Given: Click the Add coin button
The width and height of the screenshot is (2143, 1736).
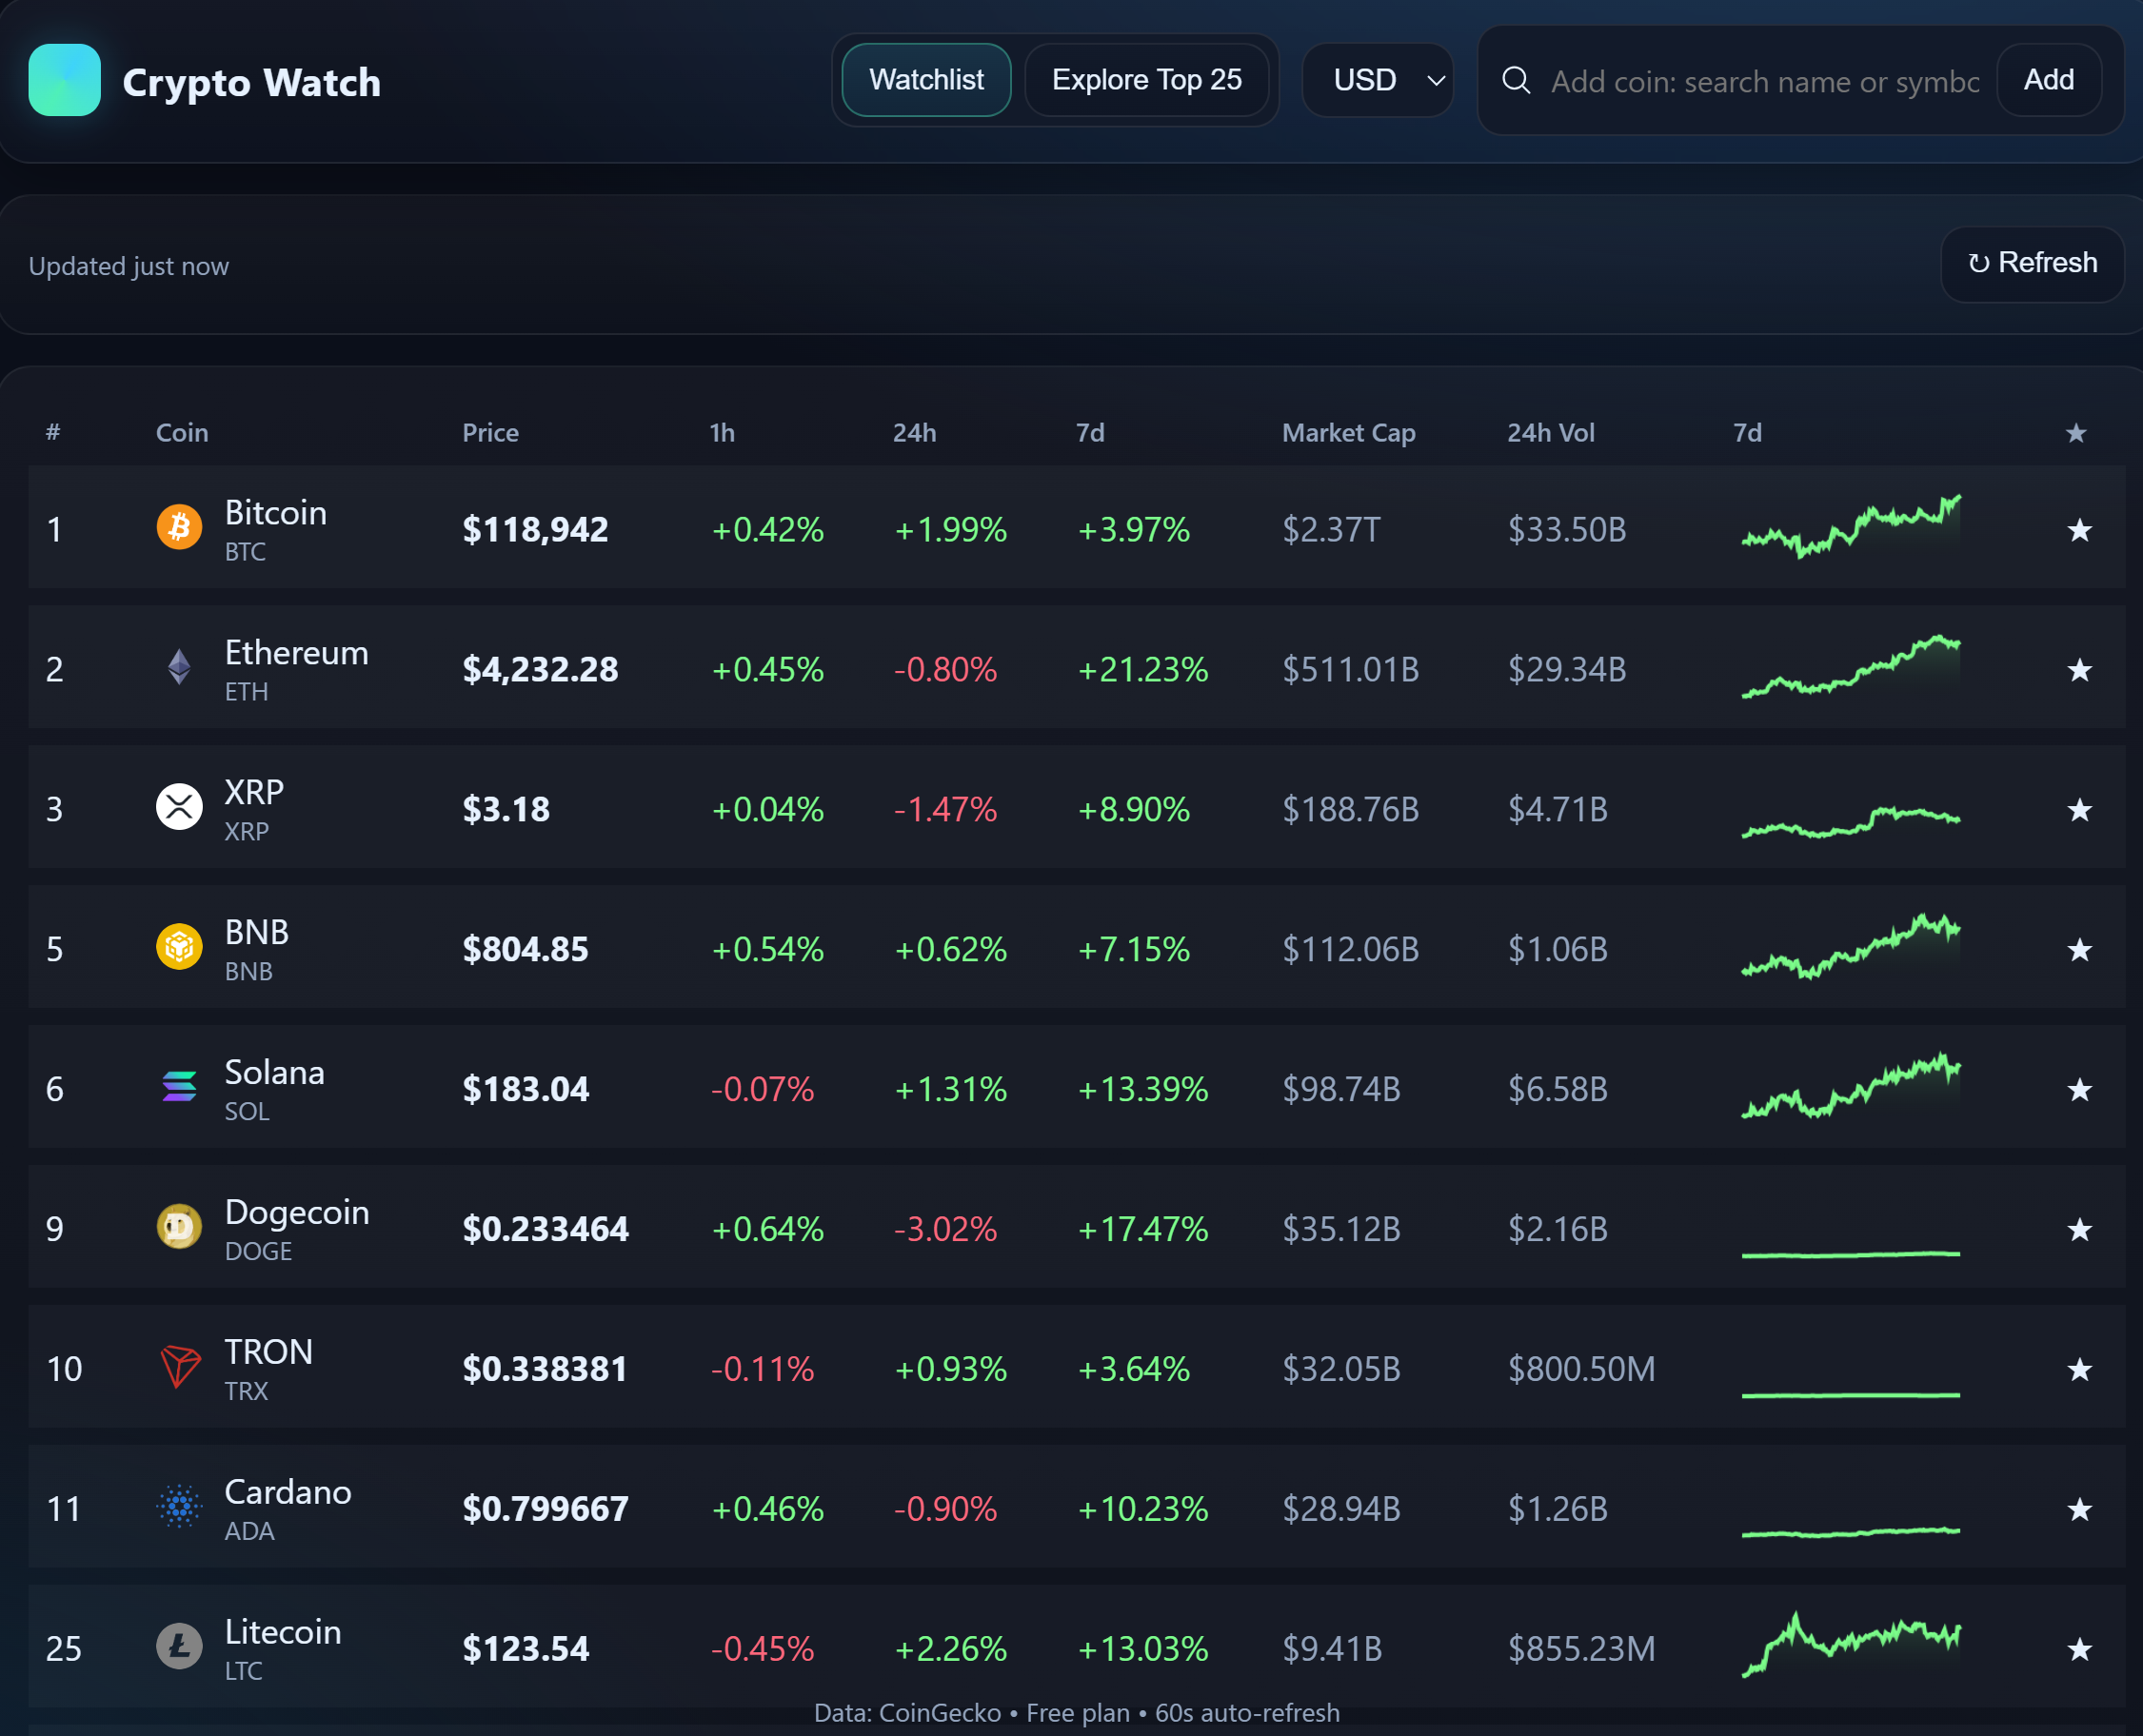Looking at the screenshot, I should pyautogui.click(x=2048, y=80).
